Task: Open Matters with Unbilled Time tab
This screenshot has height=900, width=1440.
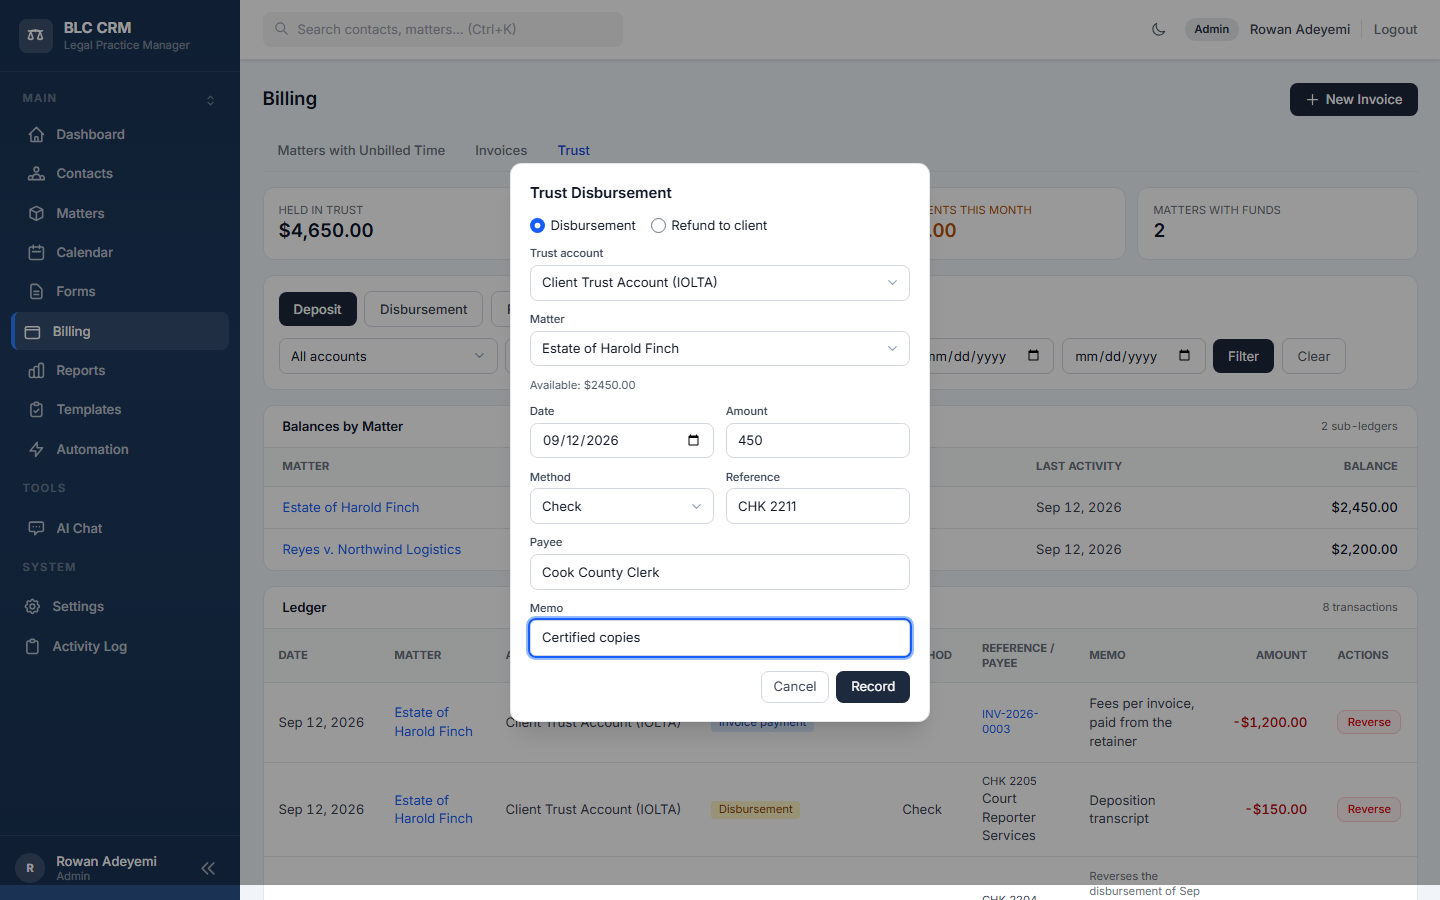Action: (361, 150)
